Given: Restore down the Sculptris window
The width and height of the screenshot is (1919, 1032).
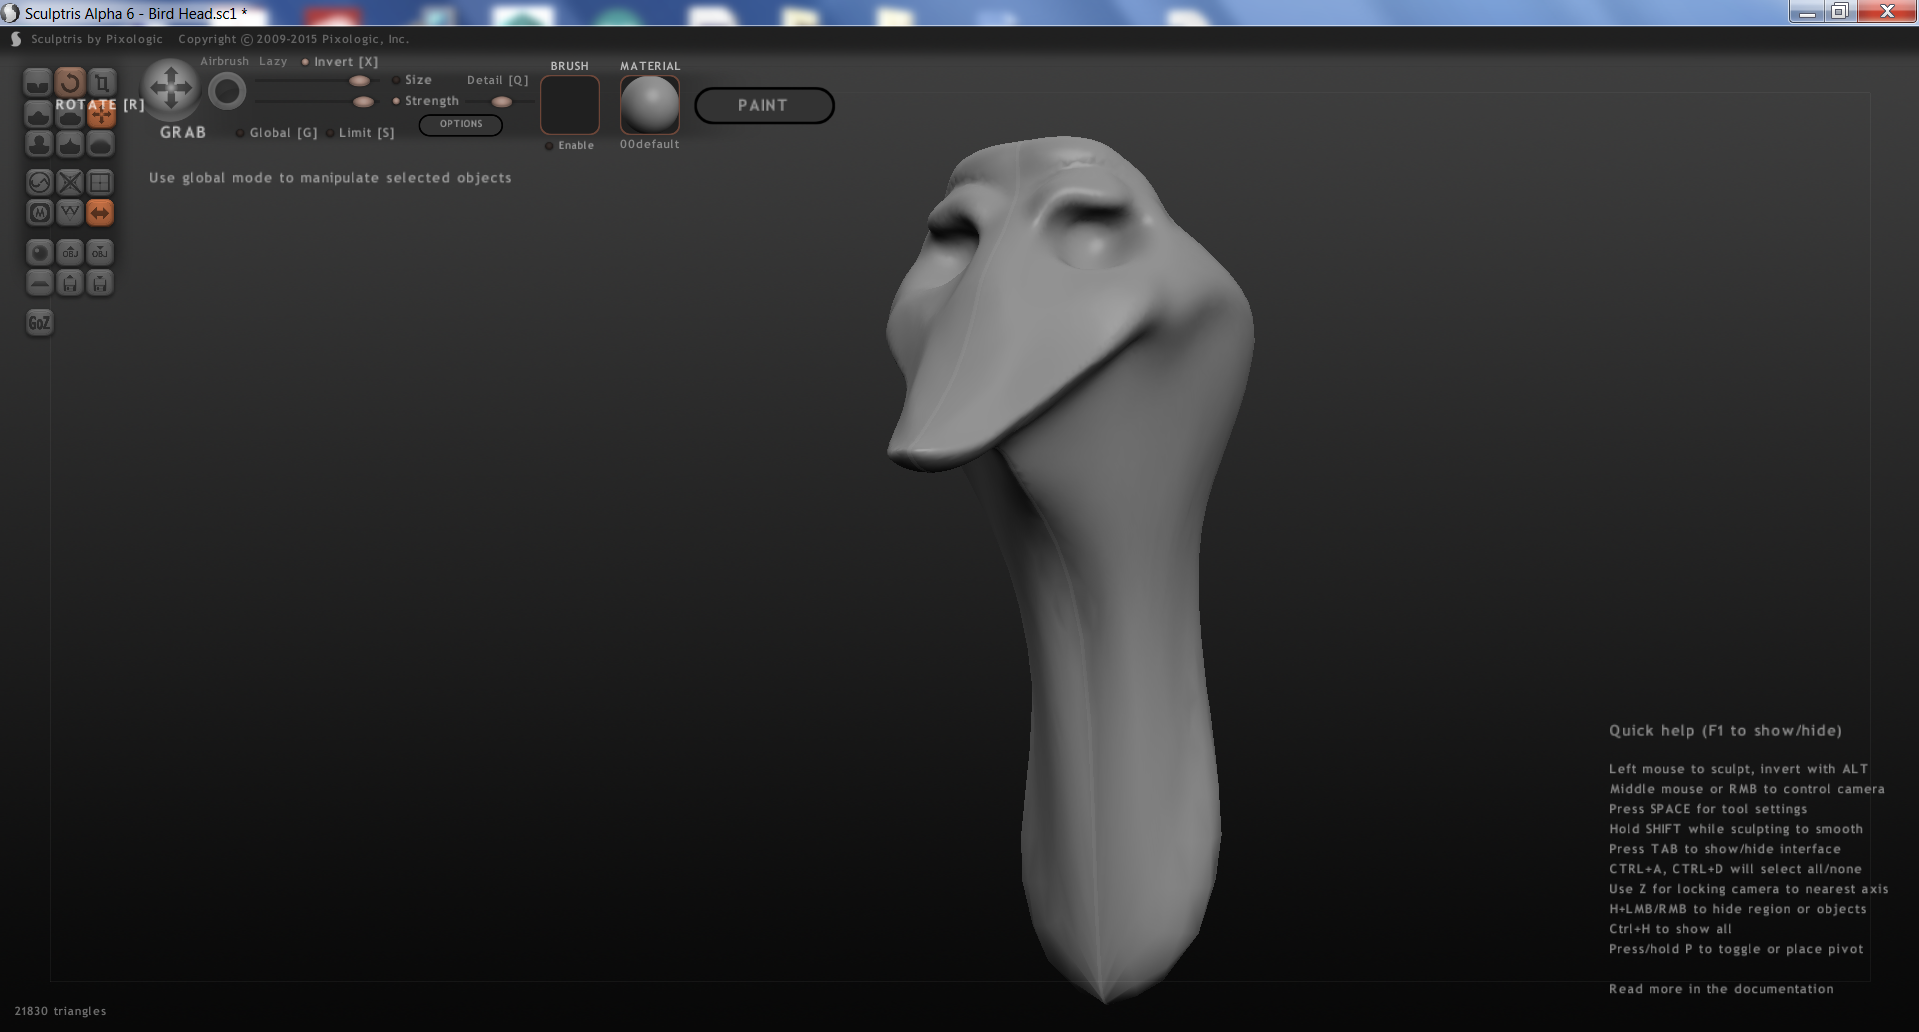Looking at the screenshot, I should 1840,12.
